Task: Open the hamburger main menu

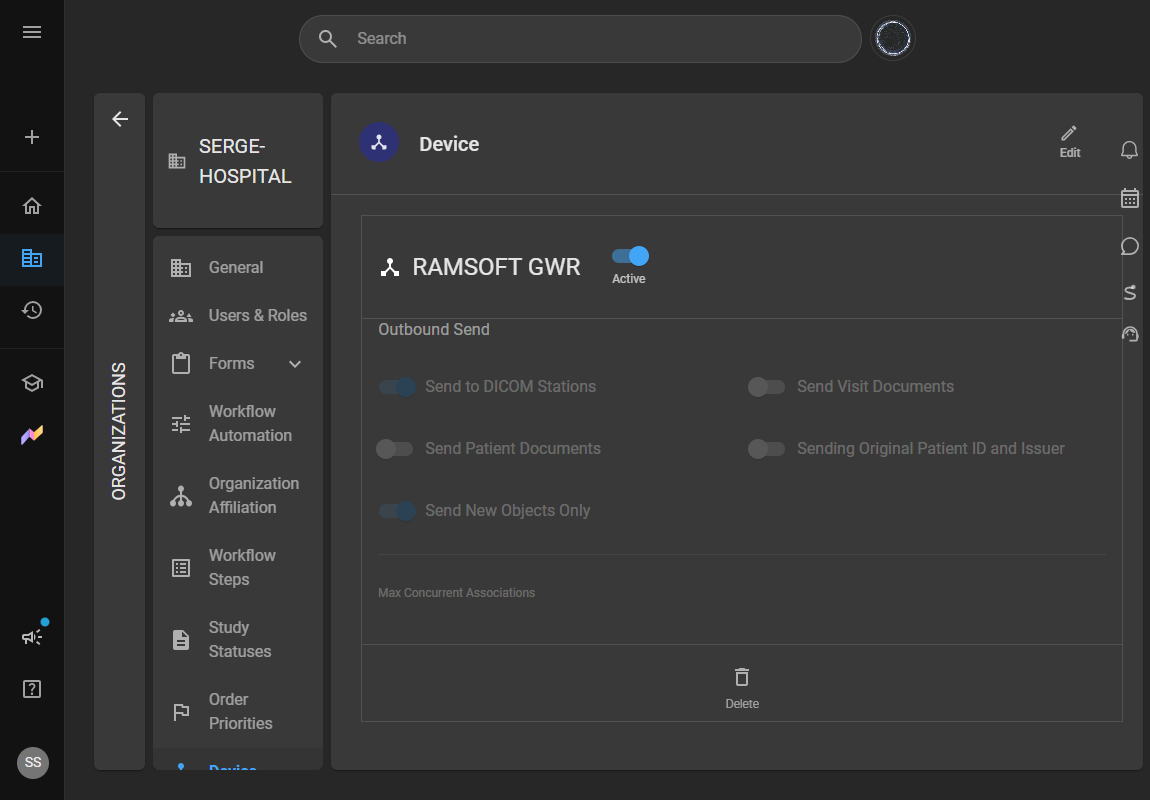Action: [x=32, y=32]
